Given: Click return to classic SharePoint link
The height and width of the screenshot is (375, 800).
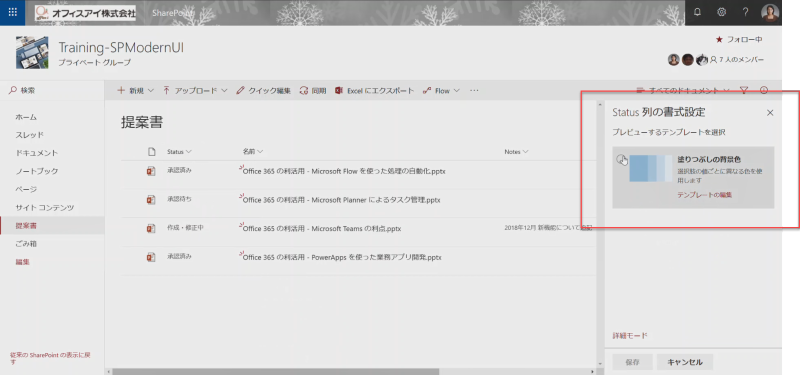Looking at the screenshot, I should tap(50, 358).
